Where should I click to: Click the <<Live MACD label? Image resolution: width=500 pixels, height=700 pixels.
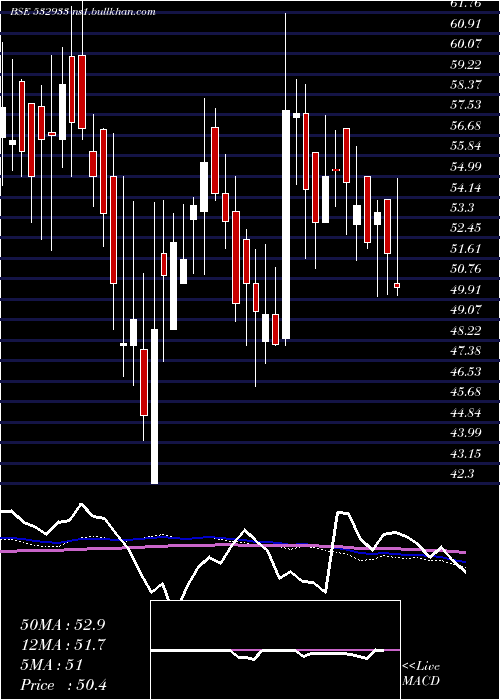click(421, 674)
